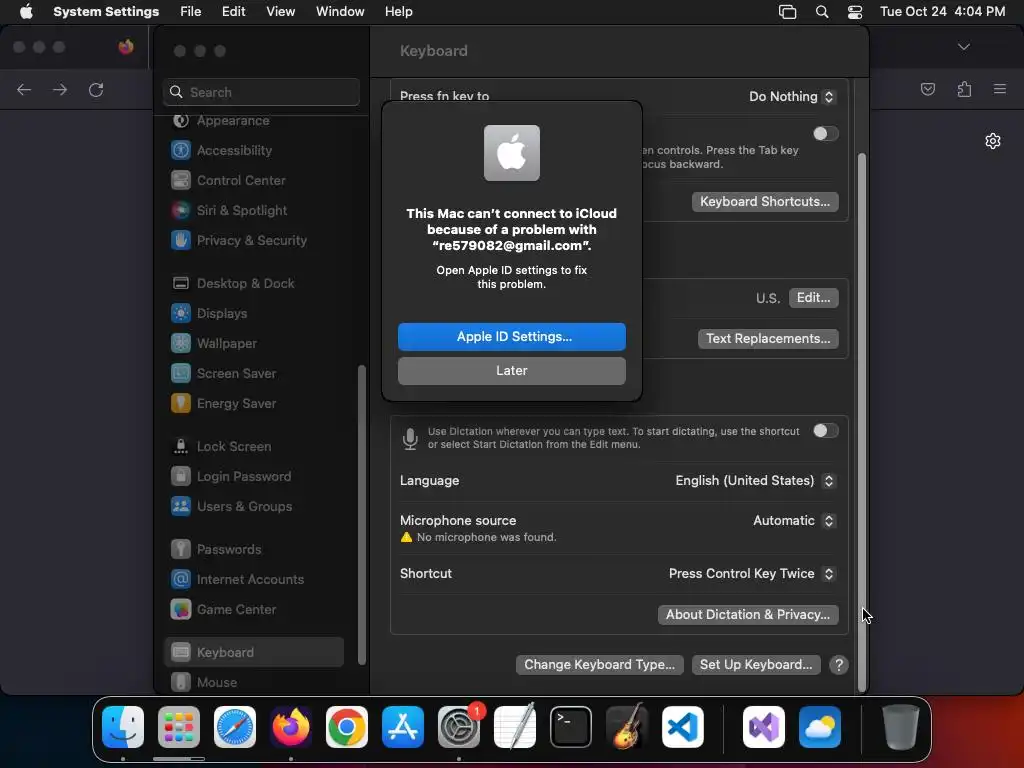Open the Edit menu
The width and height of the screenshot is (1024, 768).
[x=233, y=12]
